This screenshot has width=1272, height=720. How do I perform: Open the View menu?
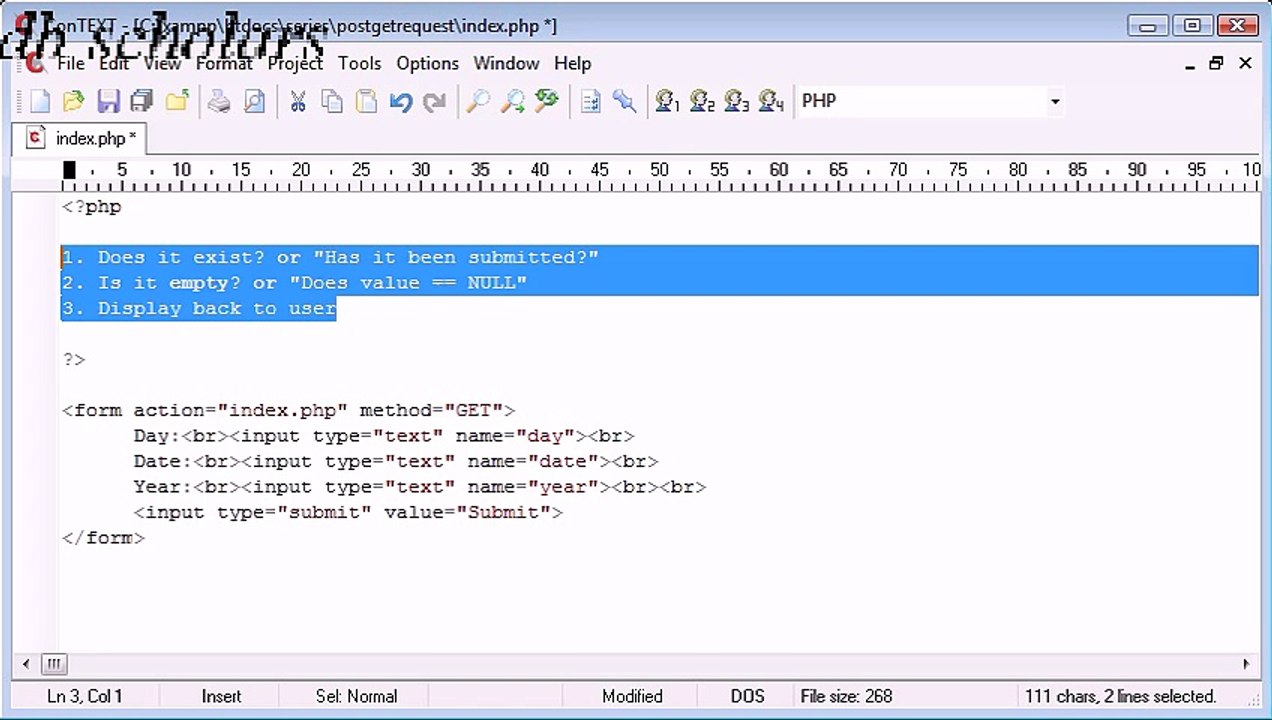click(162, 63)
